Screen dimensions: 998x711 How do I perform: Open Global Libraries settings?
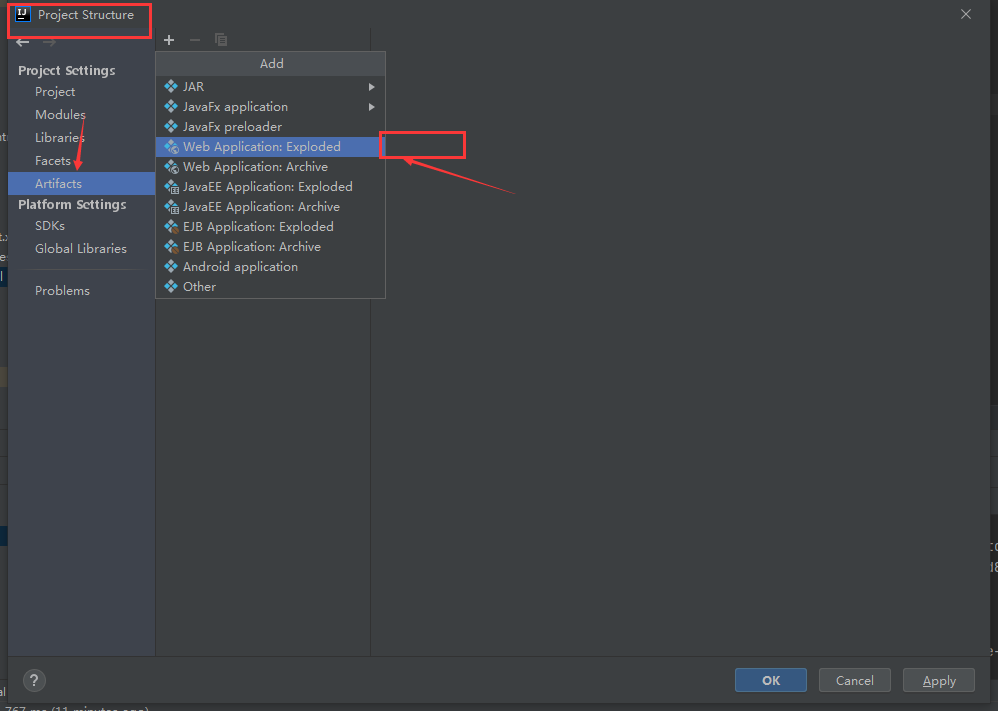81,248
